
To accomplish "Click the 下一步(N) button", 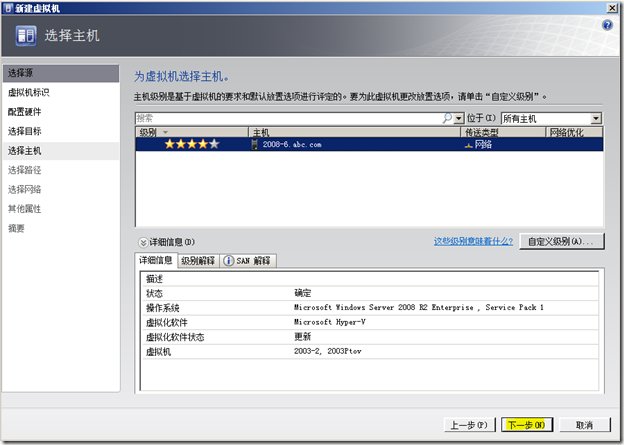I will (527, 425).
